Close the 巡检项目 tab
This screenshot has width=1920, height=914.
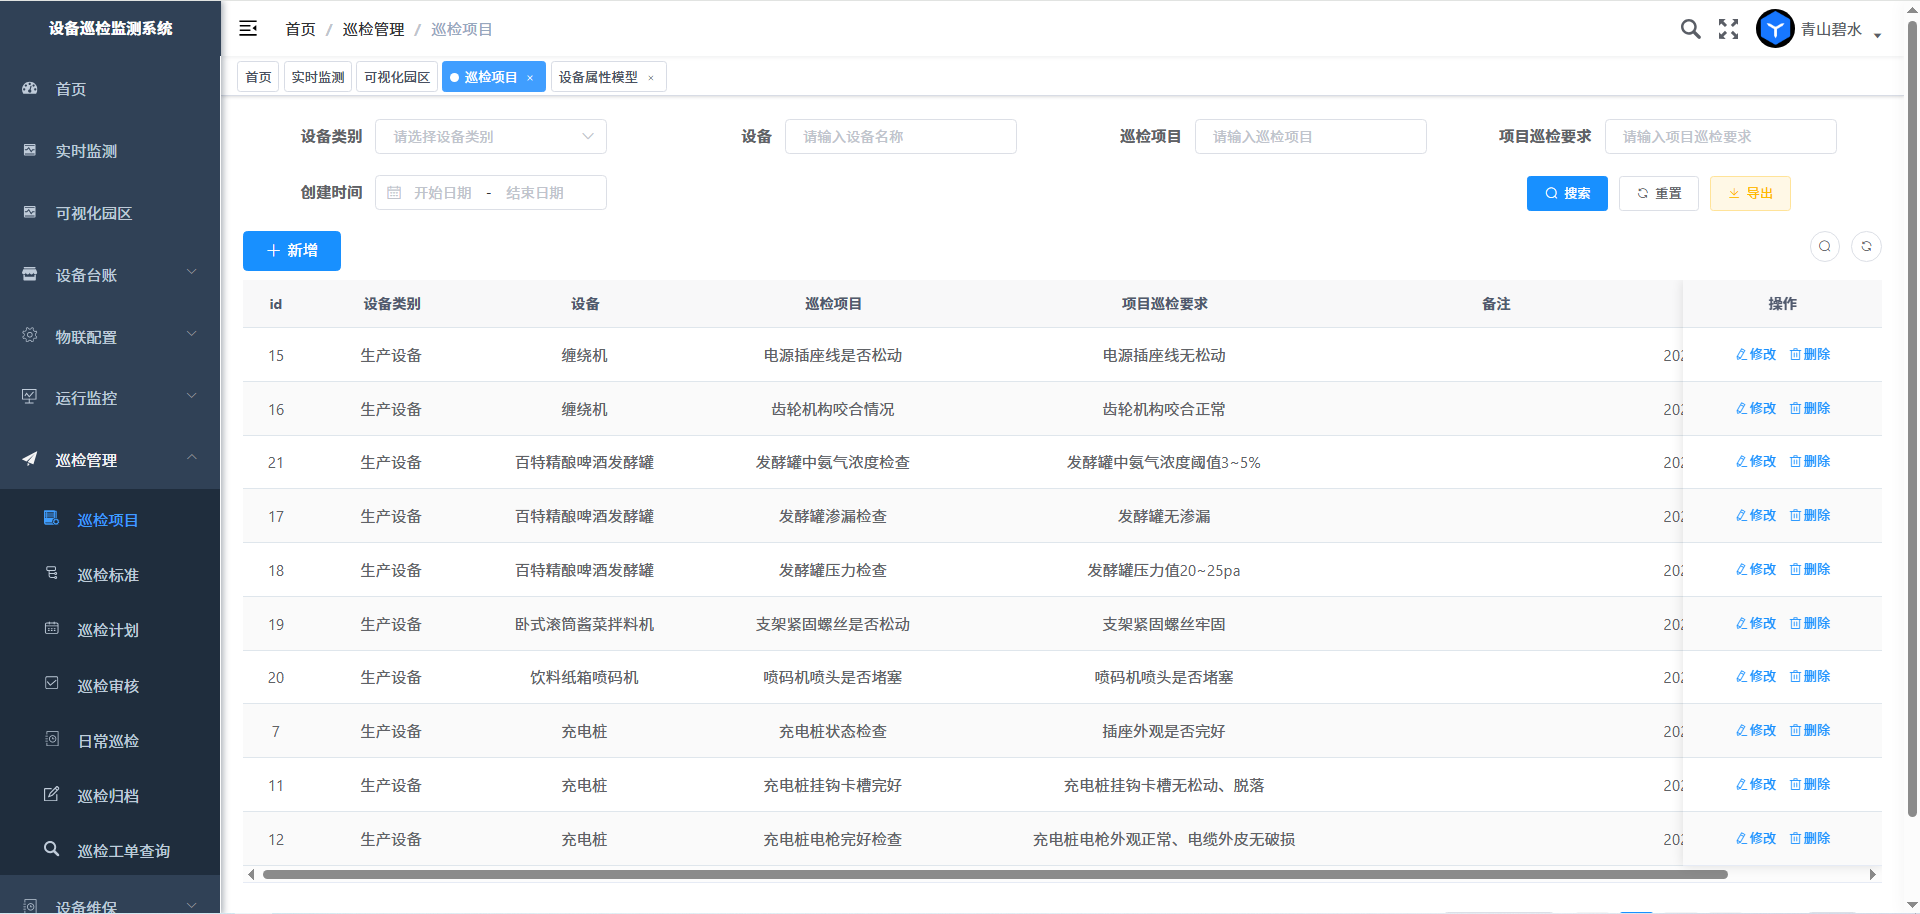click(x=530, y=78)
